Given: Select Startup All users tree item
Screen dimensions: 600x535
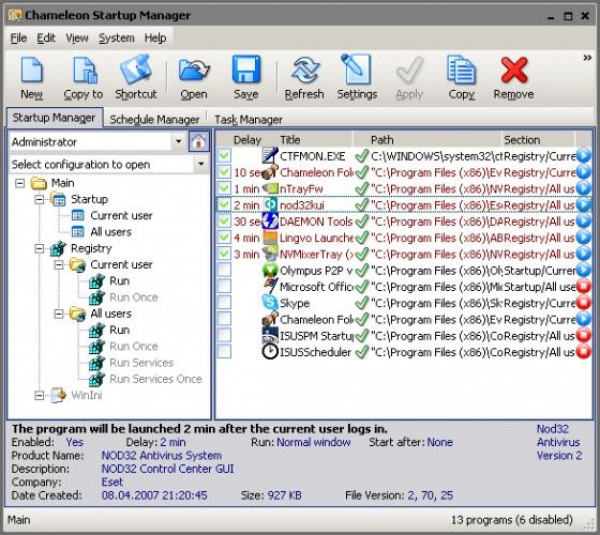Looking at the screenshot, I should (x=111, y=232).
